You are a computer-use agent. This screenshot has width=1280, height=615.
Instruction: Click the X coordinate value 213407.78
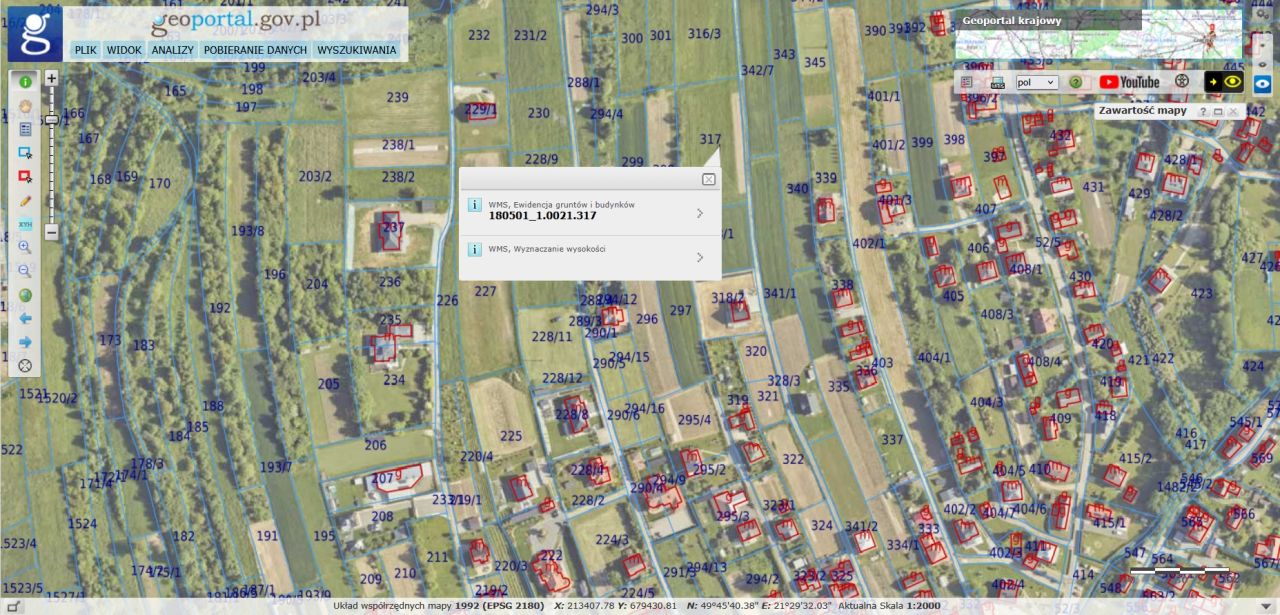click(x=589, y=606)
